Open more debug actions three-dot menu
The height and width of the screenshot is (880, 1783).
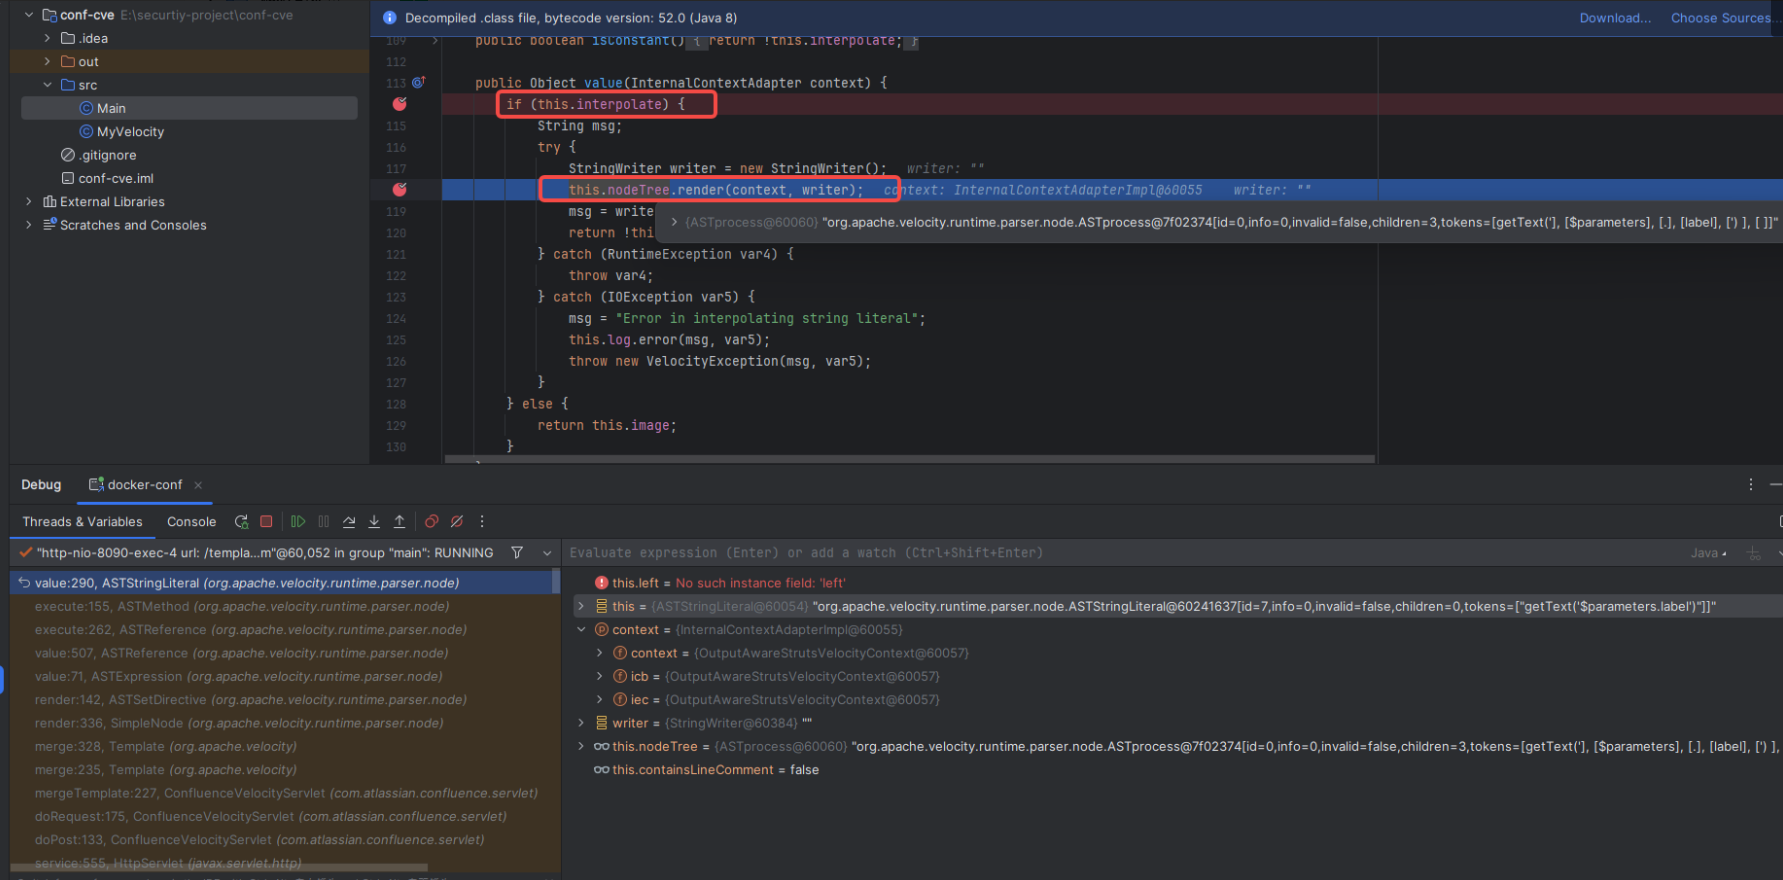pyautogui.click(x=482, y=522)
